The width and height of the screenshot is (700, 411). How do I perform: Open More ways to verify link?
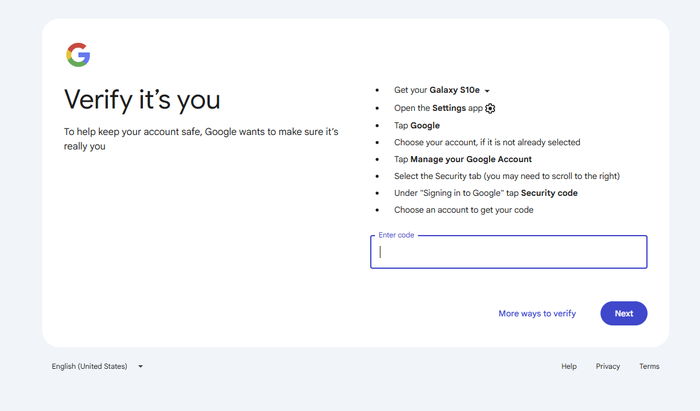537,313
